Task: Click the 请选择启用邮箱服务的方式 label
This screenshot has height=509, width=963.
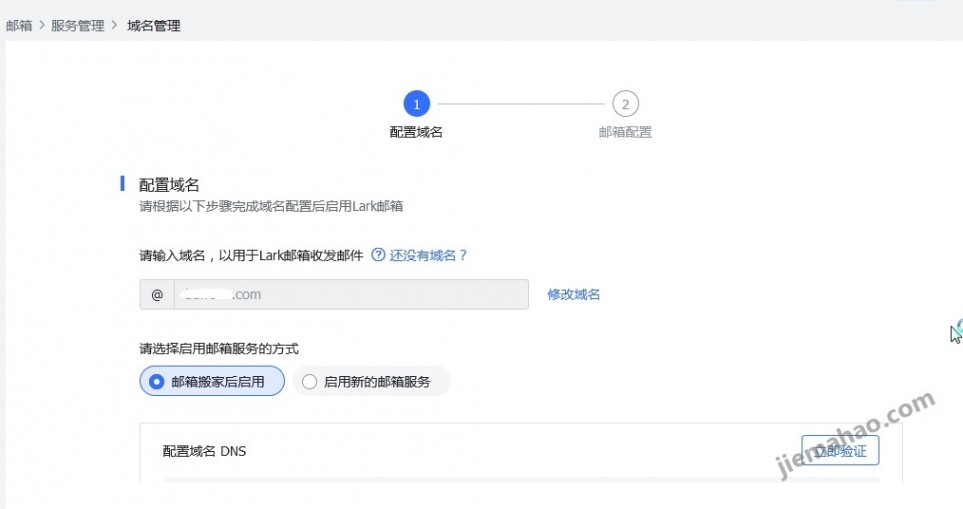Action: (x=219, y=349)
